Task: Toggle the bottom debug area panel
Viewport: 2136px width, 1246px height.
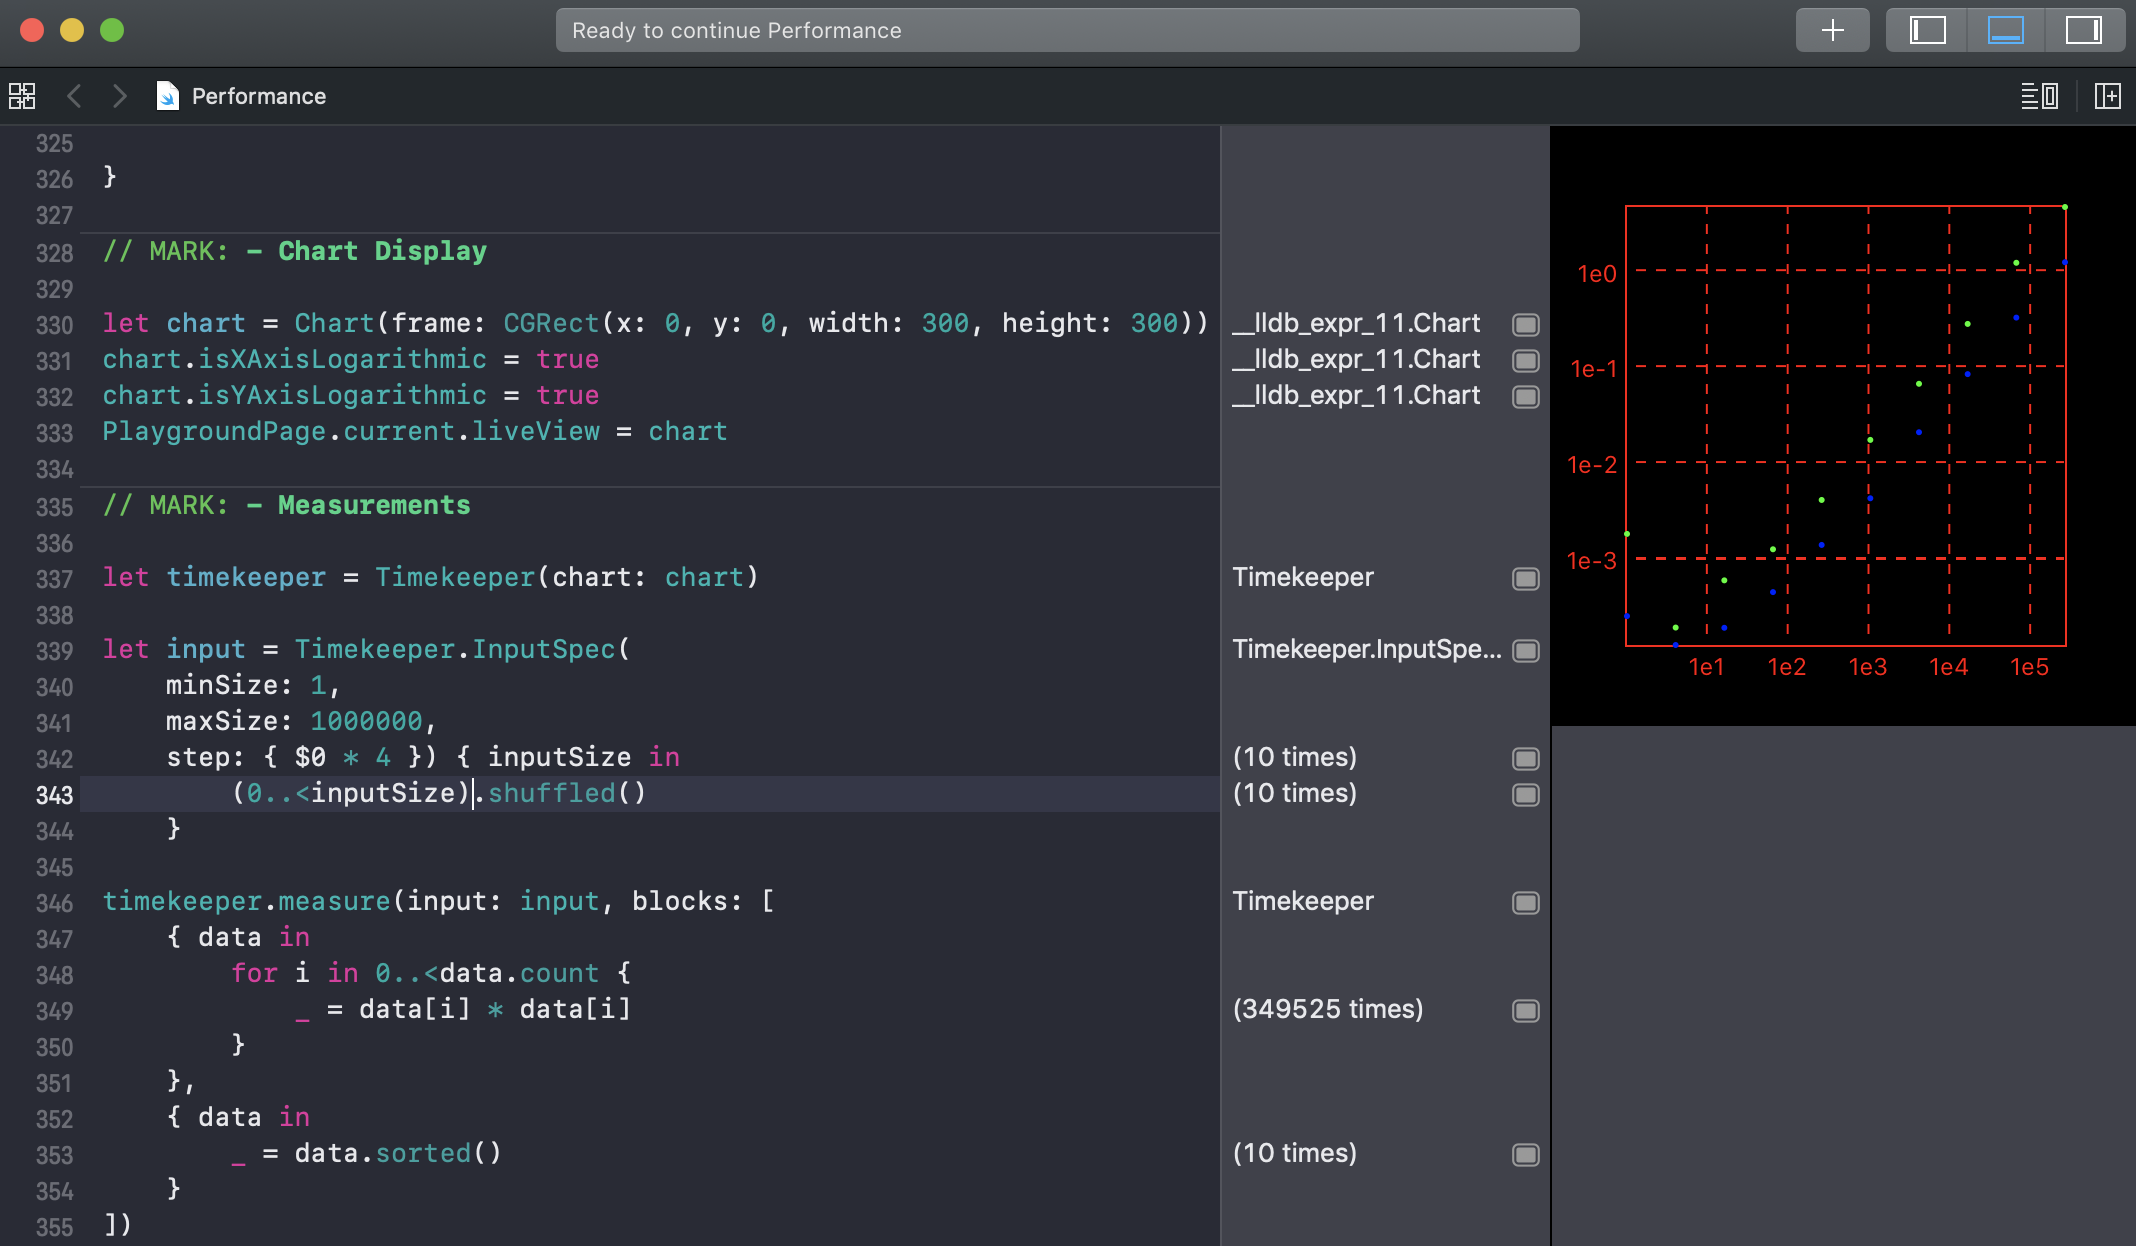Action: [x=2005, y=30]
